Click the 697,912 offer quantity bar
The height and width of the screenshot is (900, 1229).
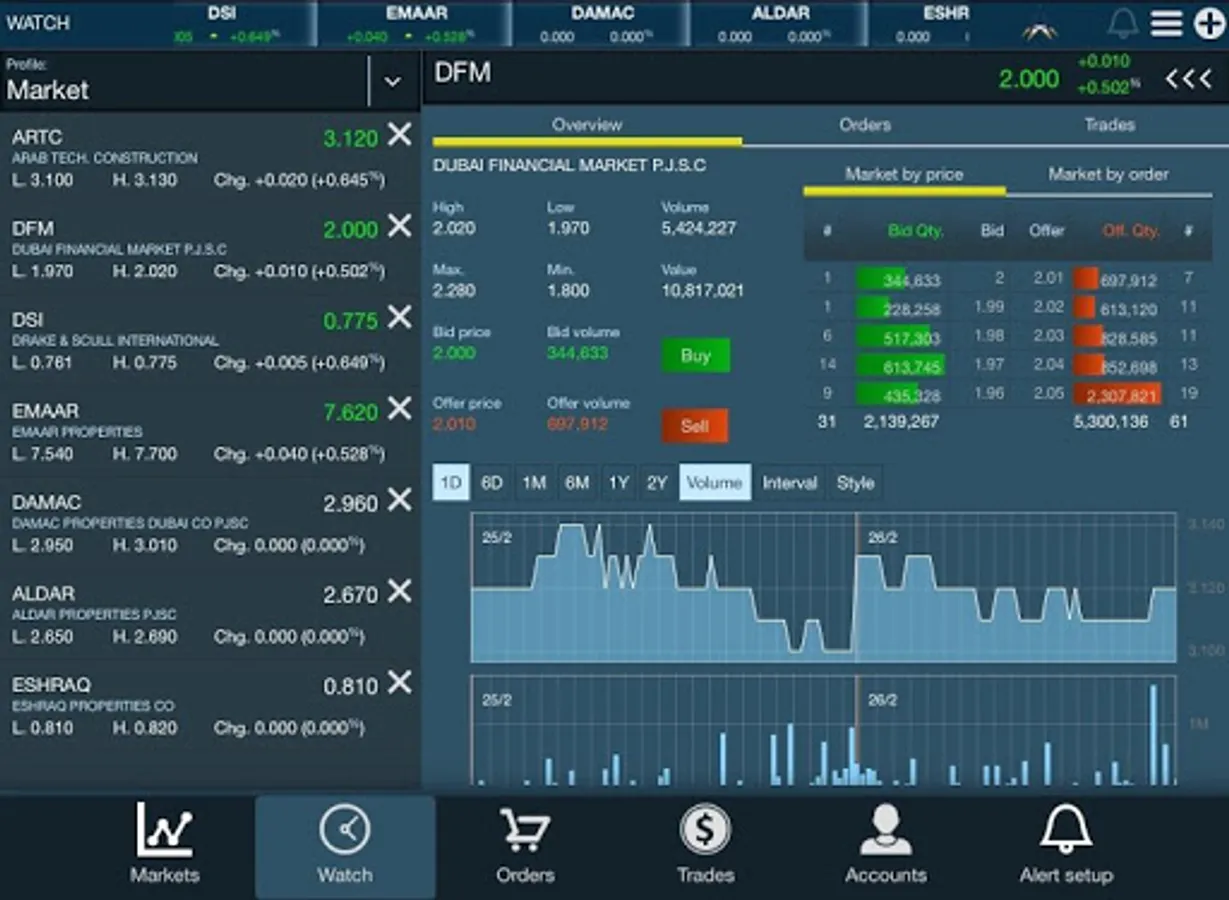(1117, 280)
